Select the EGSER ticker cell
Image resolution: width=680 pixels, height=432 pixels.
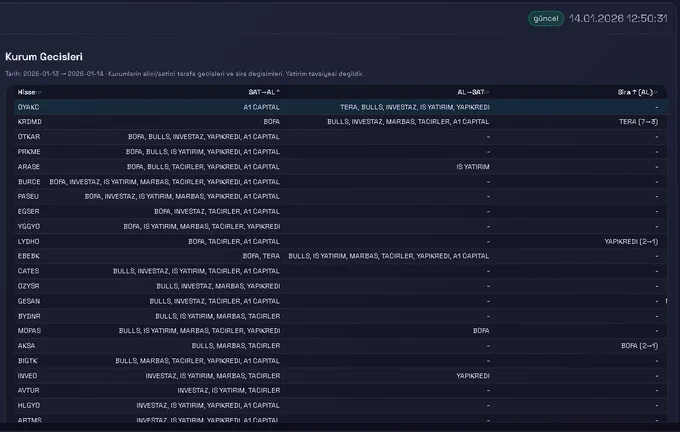click(28, 212)
